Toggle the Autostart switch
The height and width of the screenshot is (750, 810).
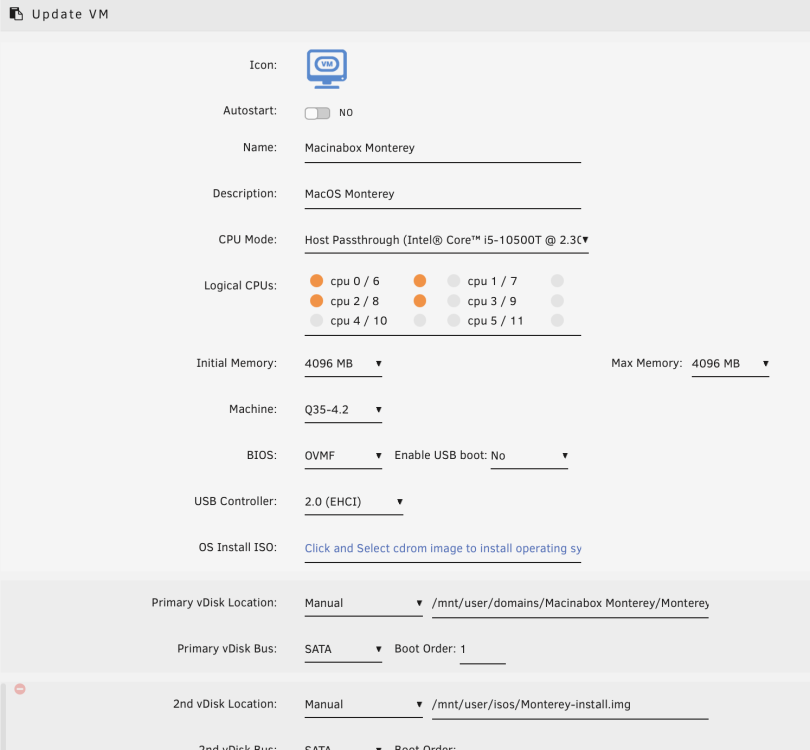(x=317, y=113)
